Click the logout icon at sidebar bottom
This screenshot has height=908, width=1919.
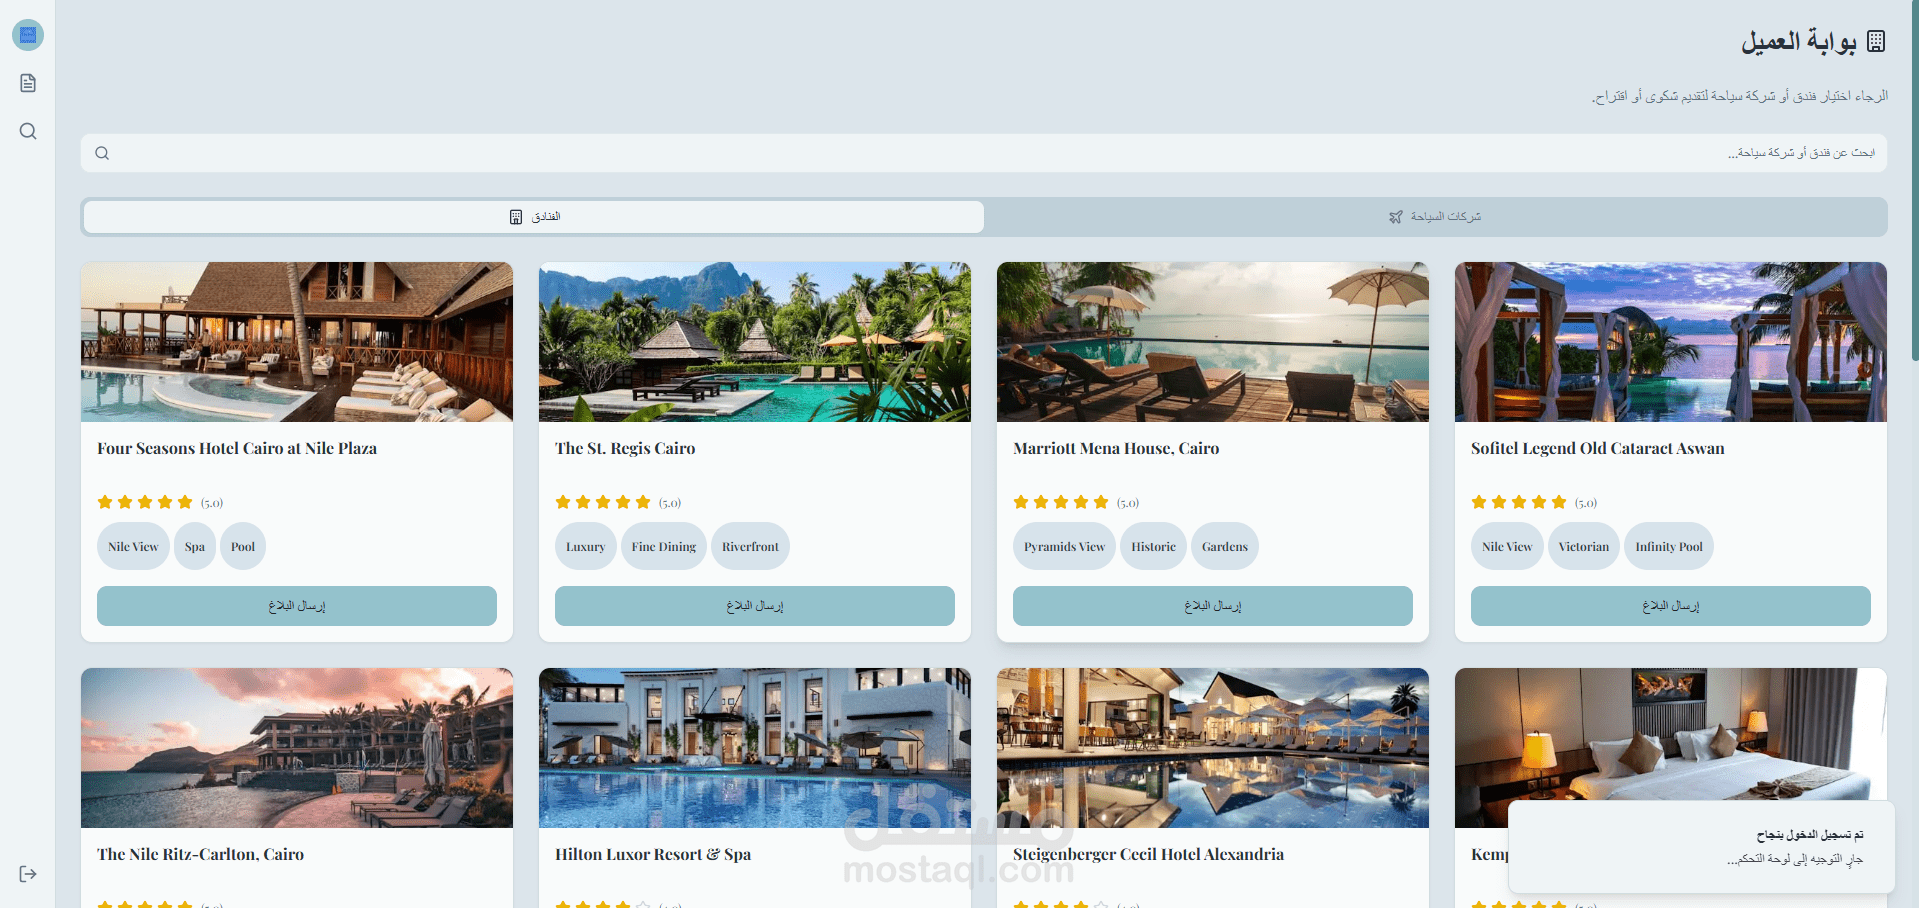pyautogui.click(x=28, y=874)
